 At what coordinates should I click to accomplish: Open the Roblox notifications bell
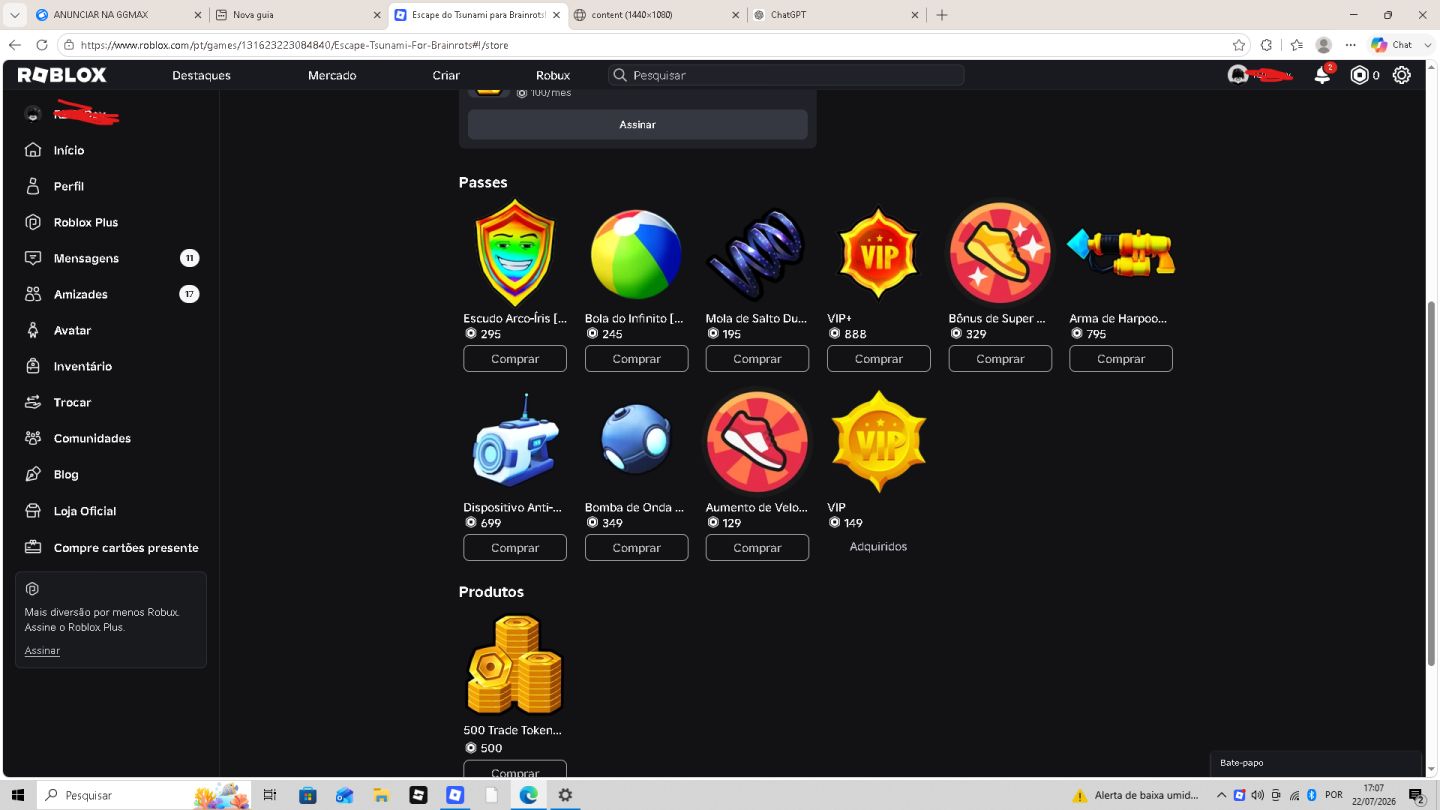(x=1322, y=75)
